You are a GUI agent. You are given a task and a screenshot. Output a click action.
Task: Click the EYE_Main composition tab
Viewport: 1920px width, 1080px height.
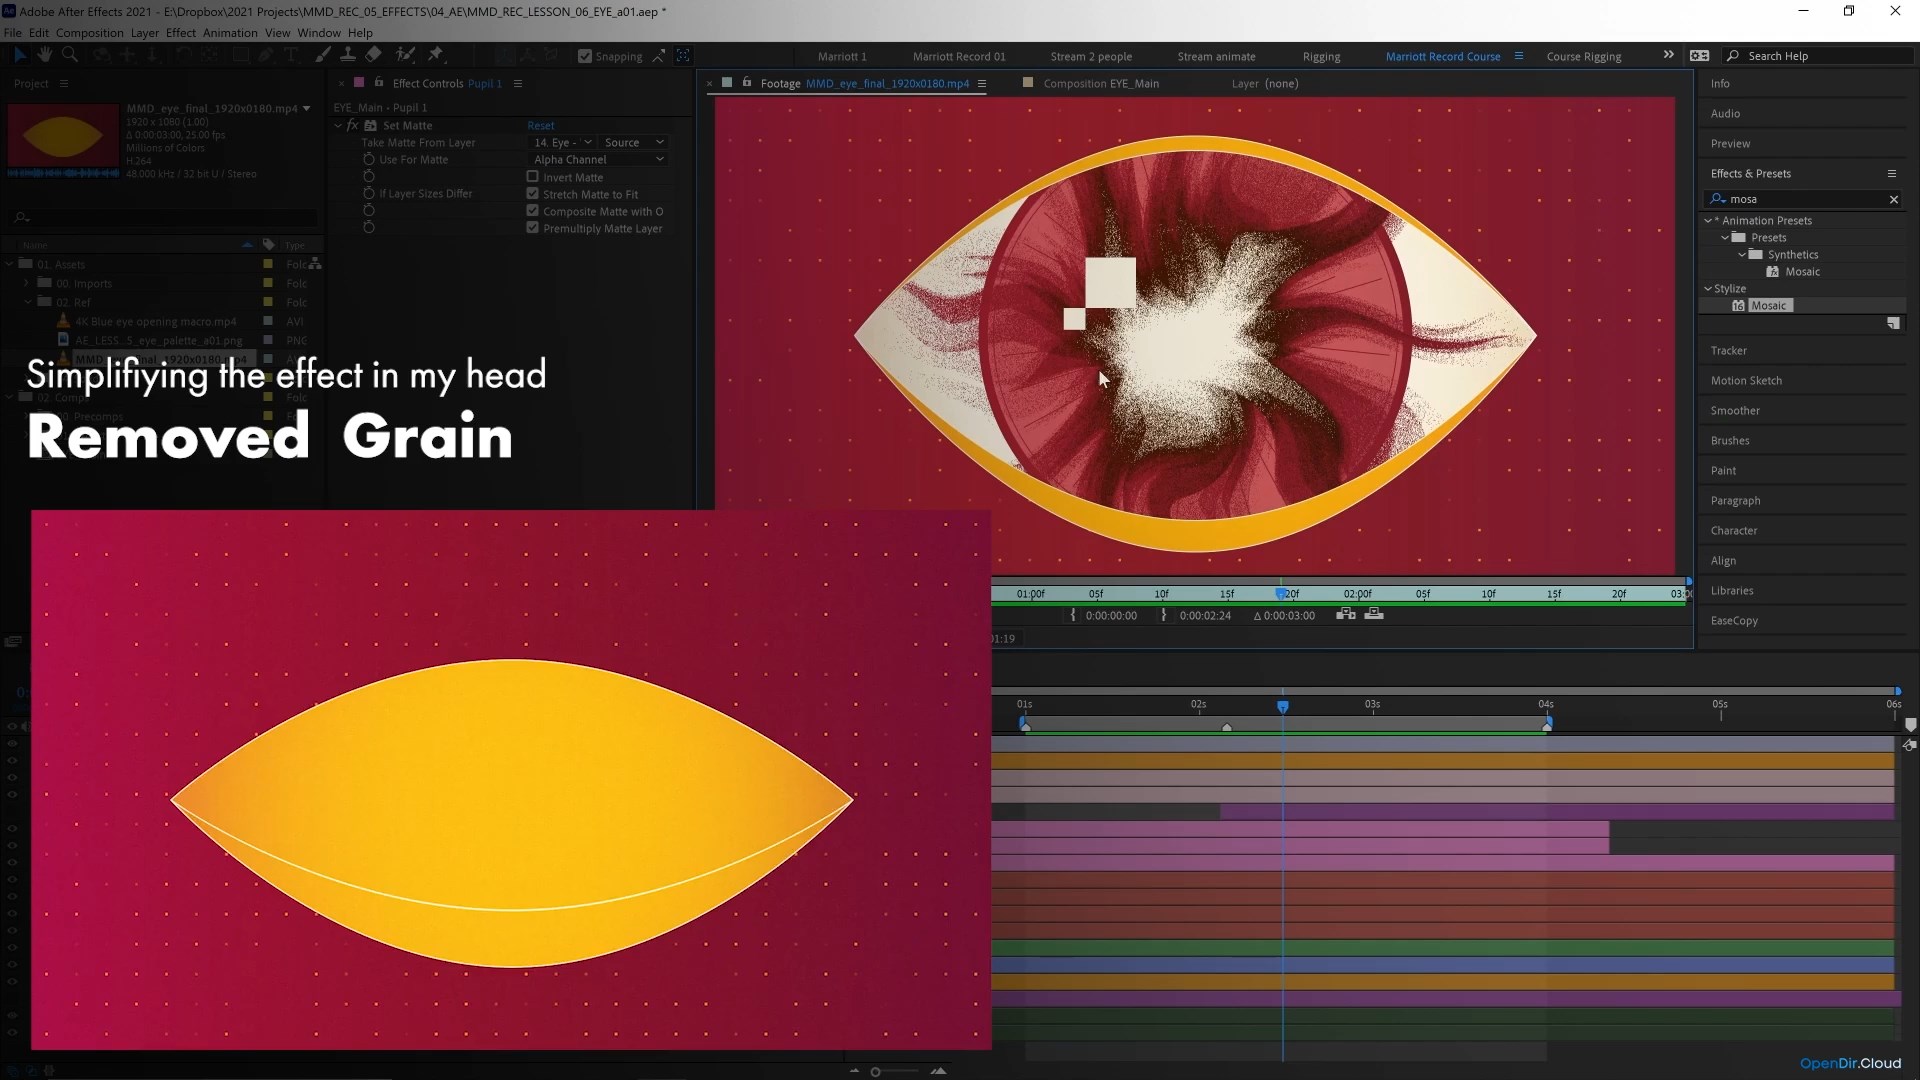(1100, 83)
